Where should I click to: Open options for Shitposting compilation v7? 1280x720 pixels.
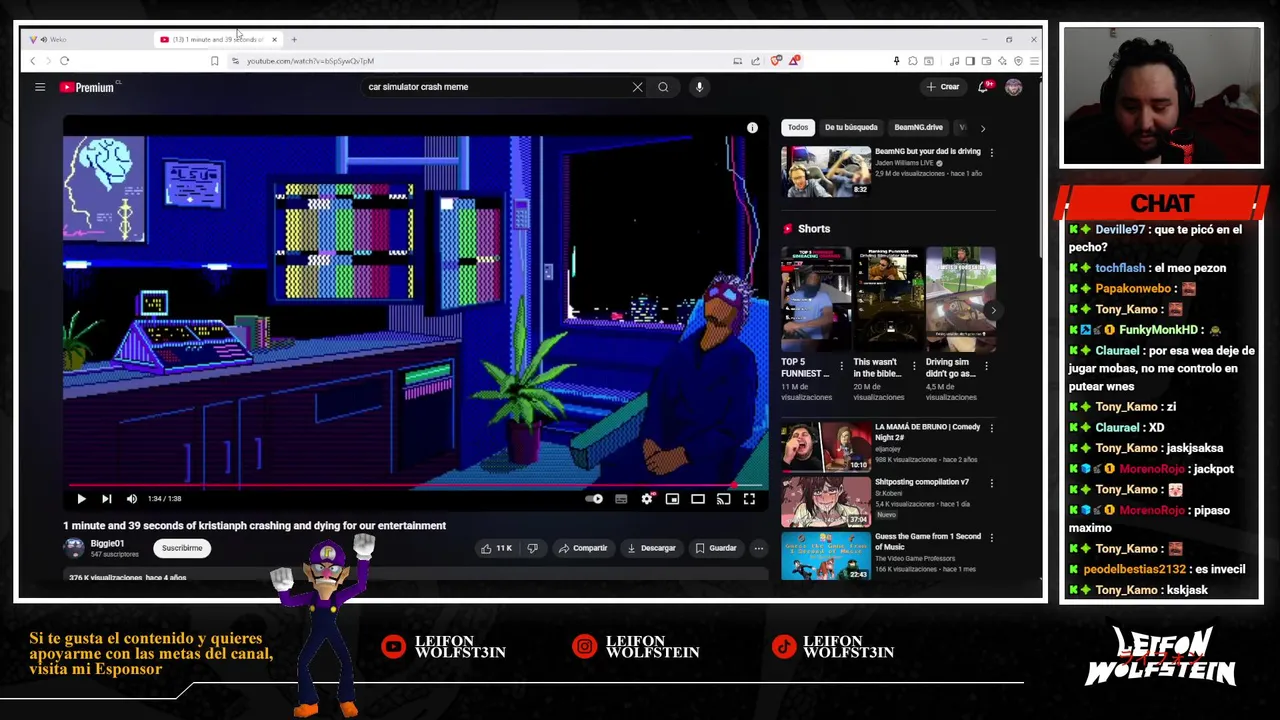pos(991,483)
